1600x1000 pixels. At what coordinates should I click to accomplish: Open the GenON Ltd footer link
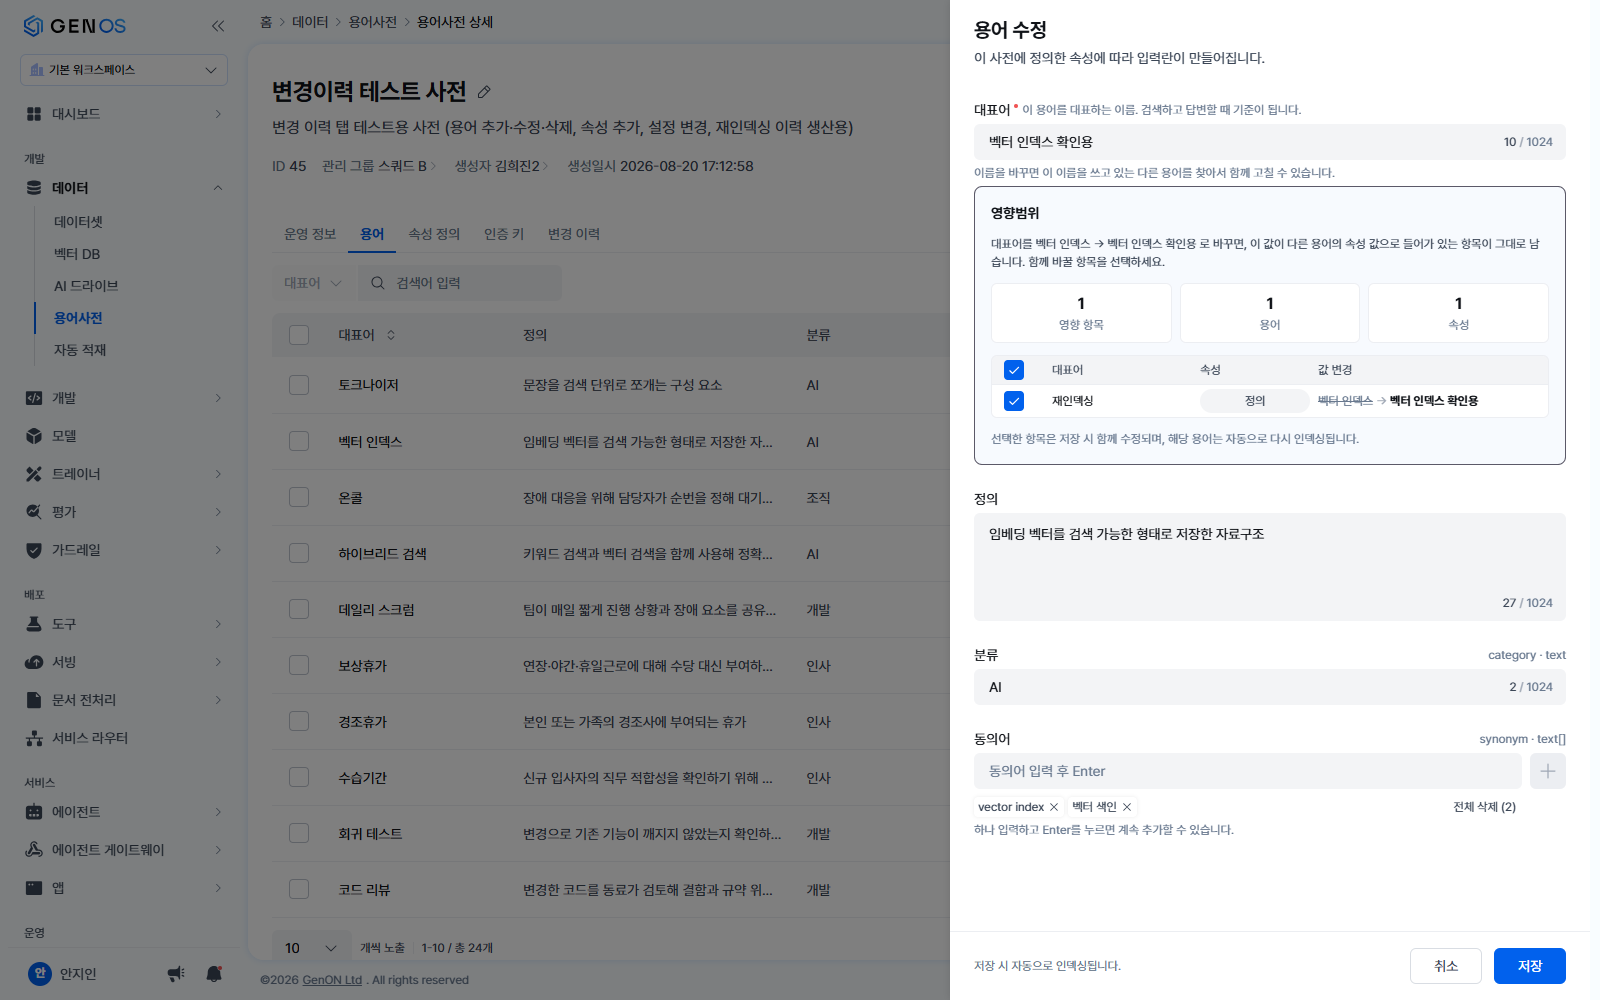click(x=332, y=980)
